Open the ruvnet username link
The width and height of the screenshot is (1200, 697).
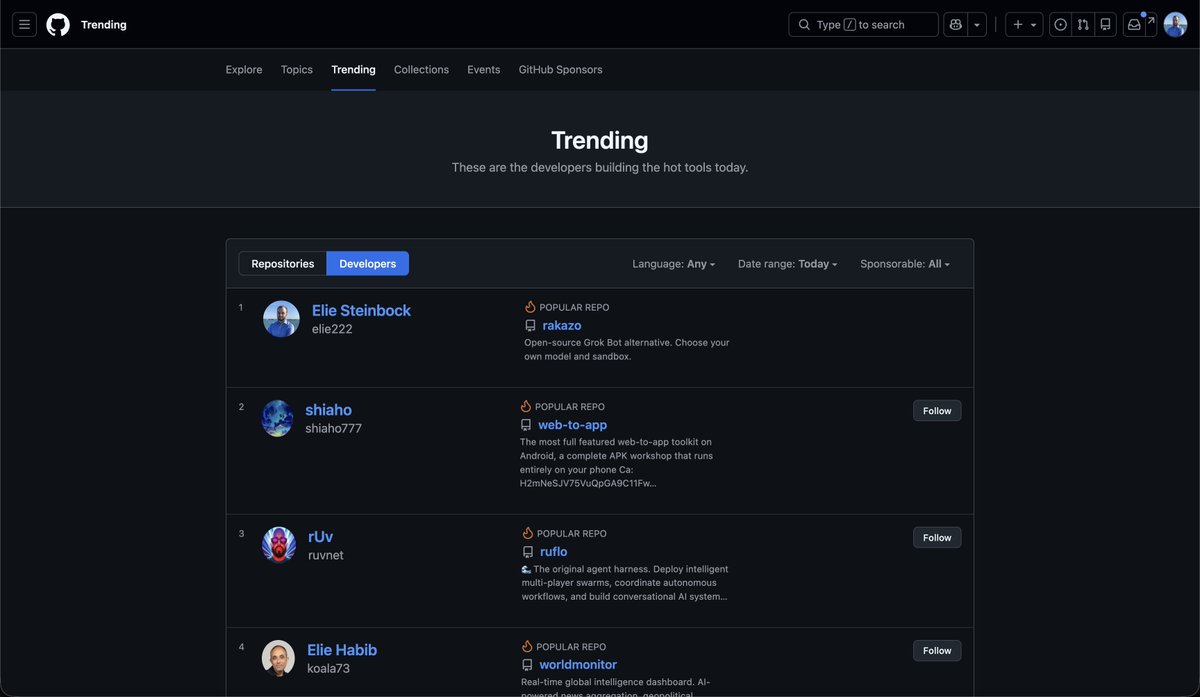point(326,555)
